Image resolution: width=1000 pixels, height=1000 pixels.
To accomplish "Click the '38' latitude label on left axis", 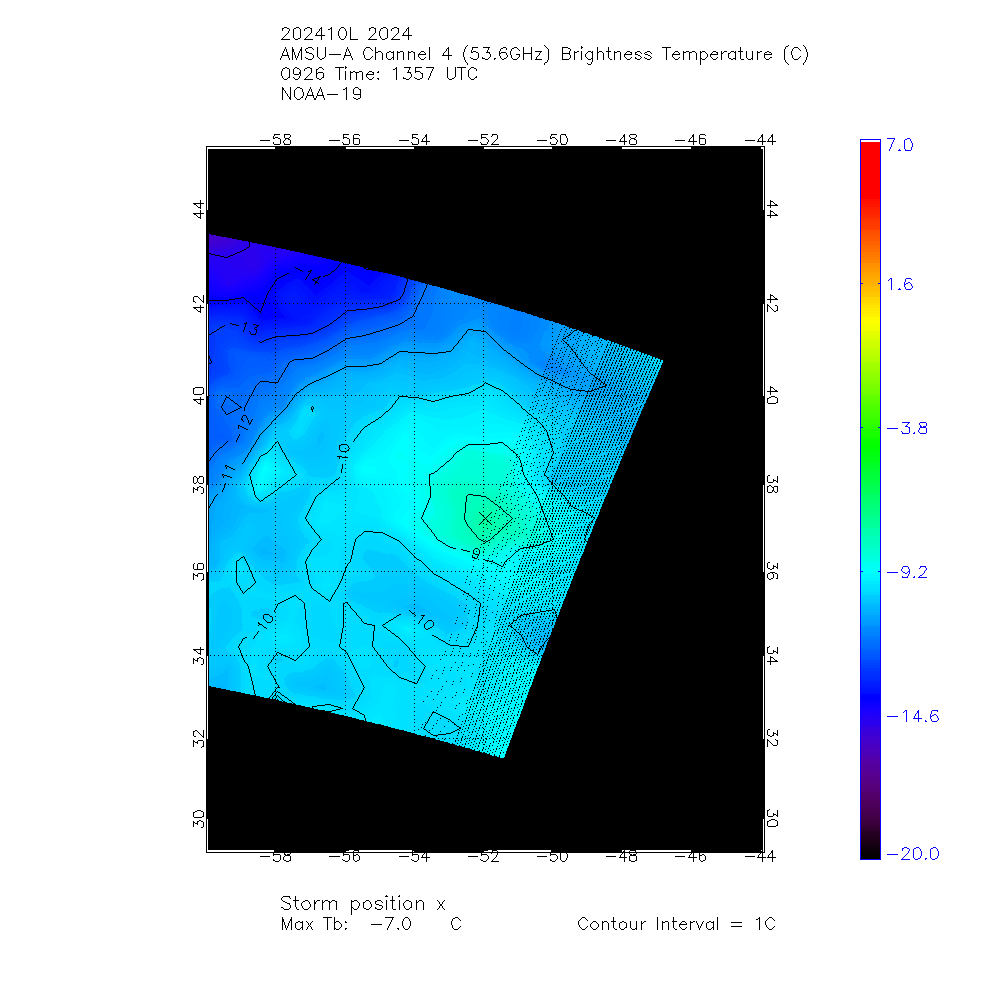I will 199,485.
